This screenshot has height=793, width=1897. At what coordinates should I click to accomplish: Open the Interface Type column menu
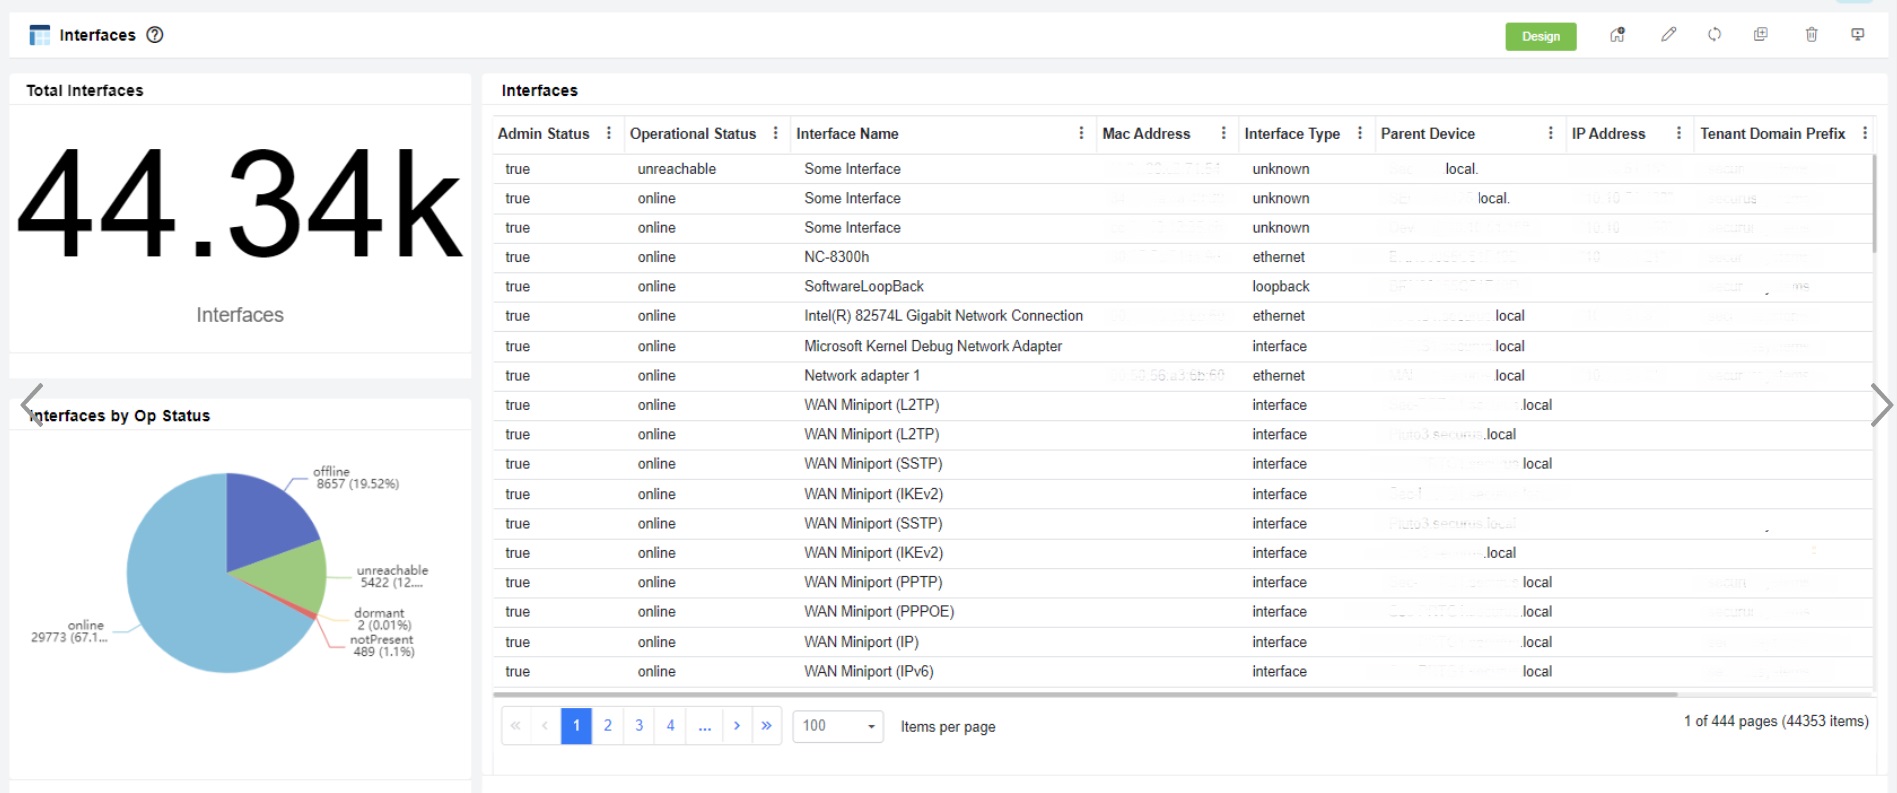pos(1359,133)
